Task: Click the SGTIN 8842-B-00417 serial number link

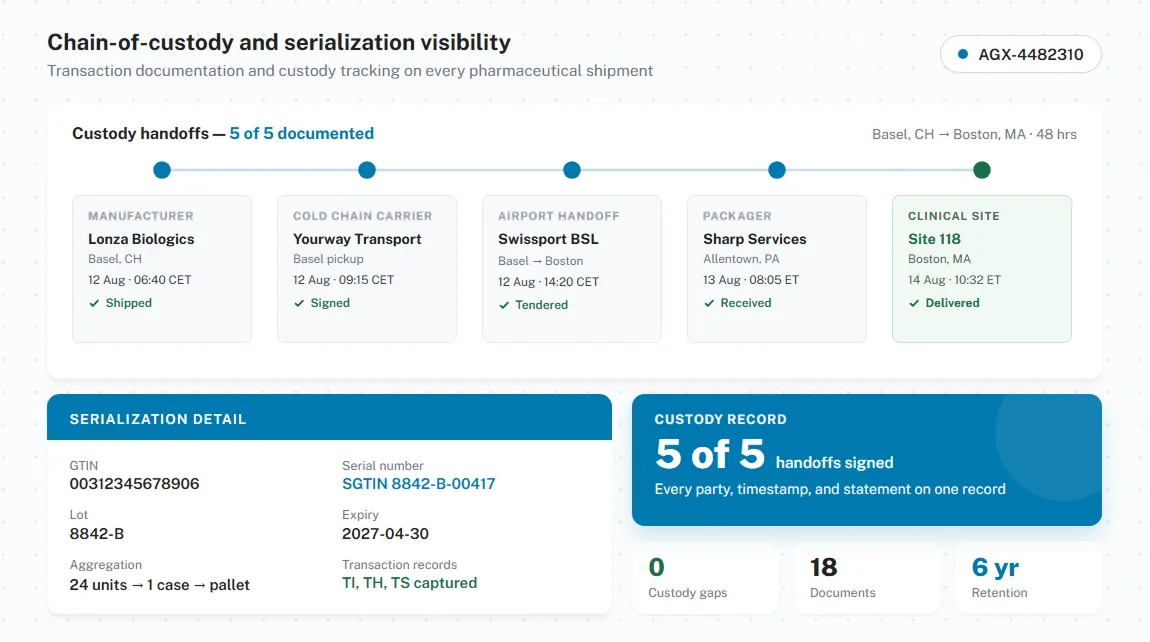Action: click(x=418, y=484)
